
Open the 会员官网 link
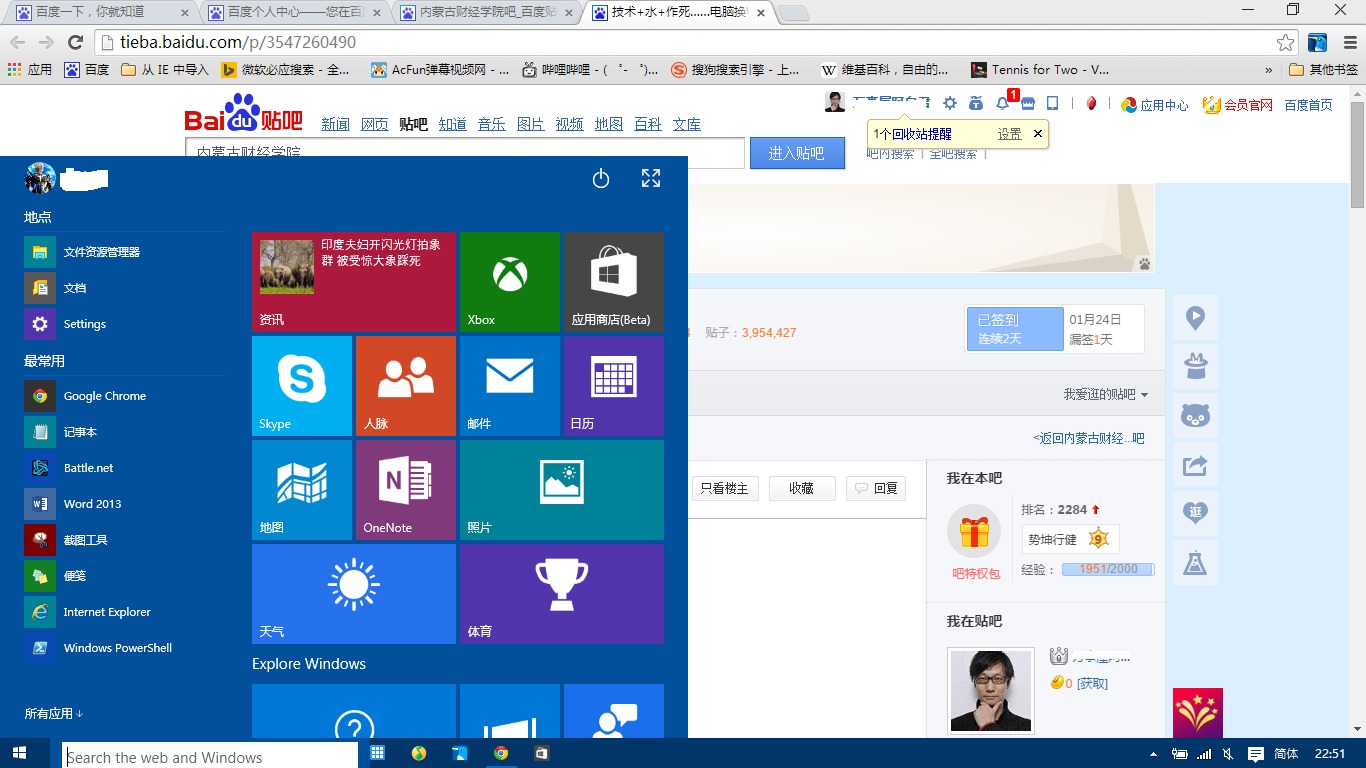tap(1238, 105)
